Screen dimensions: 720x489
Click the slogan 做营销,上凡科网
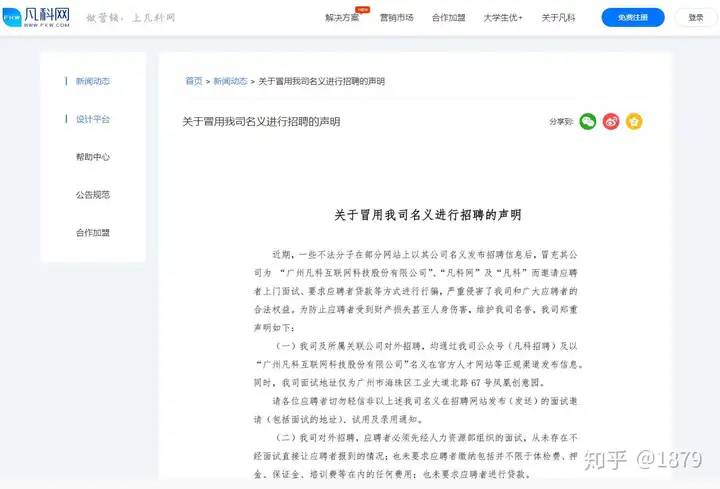point(130,18)
